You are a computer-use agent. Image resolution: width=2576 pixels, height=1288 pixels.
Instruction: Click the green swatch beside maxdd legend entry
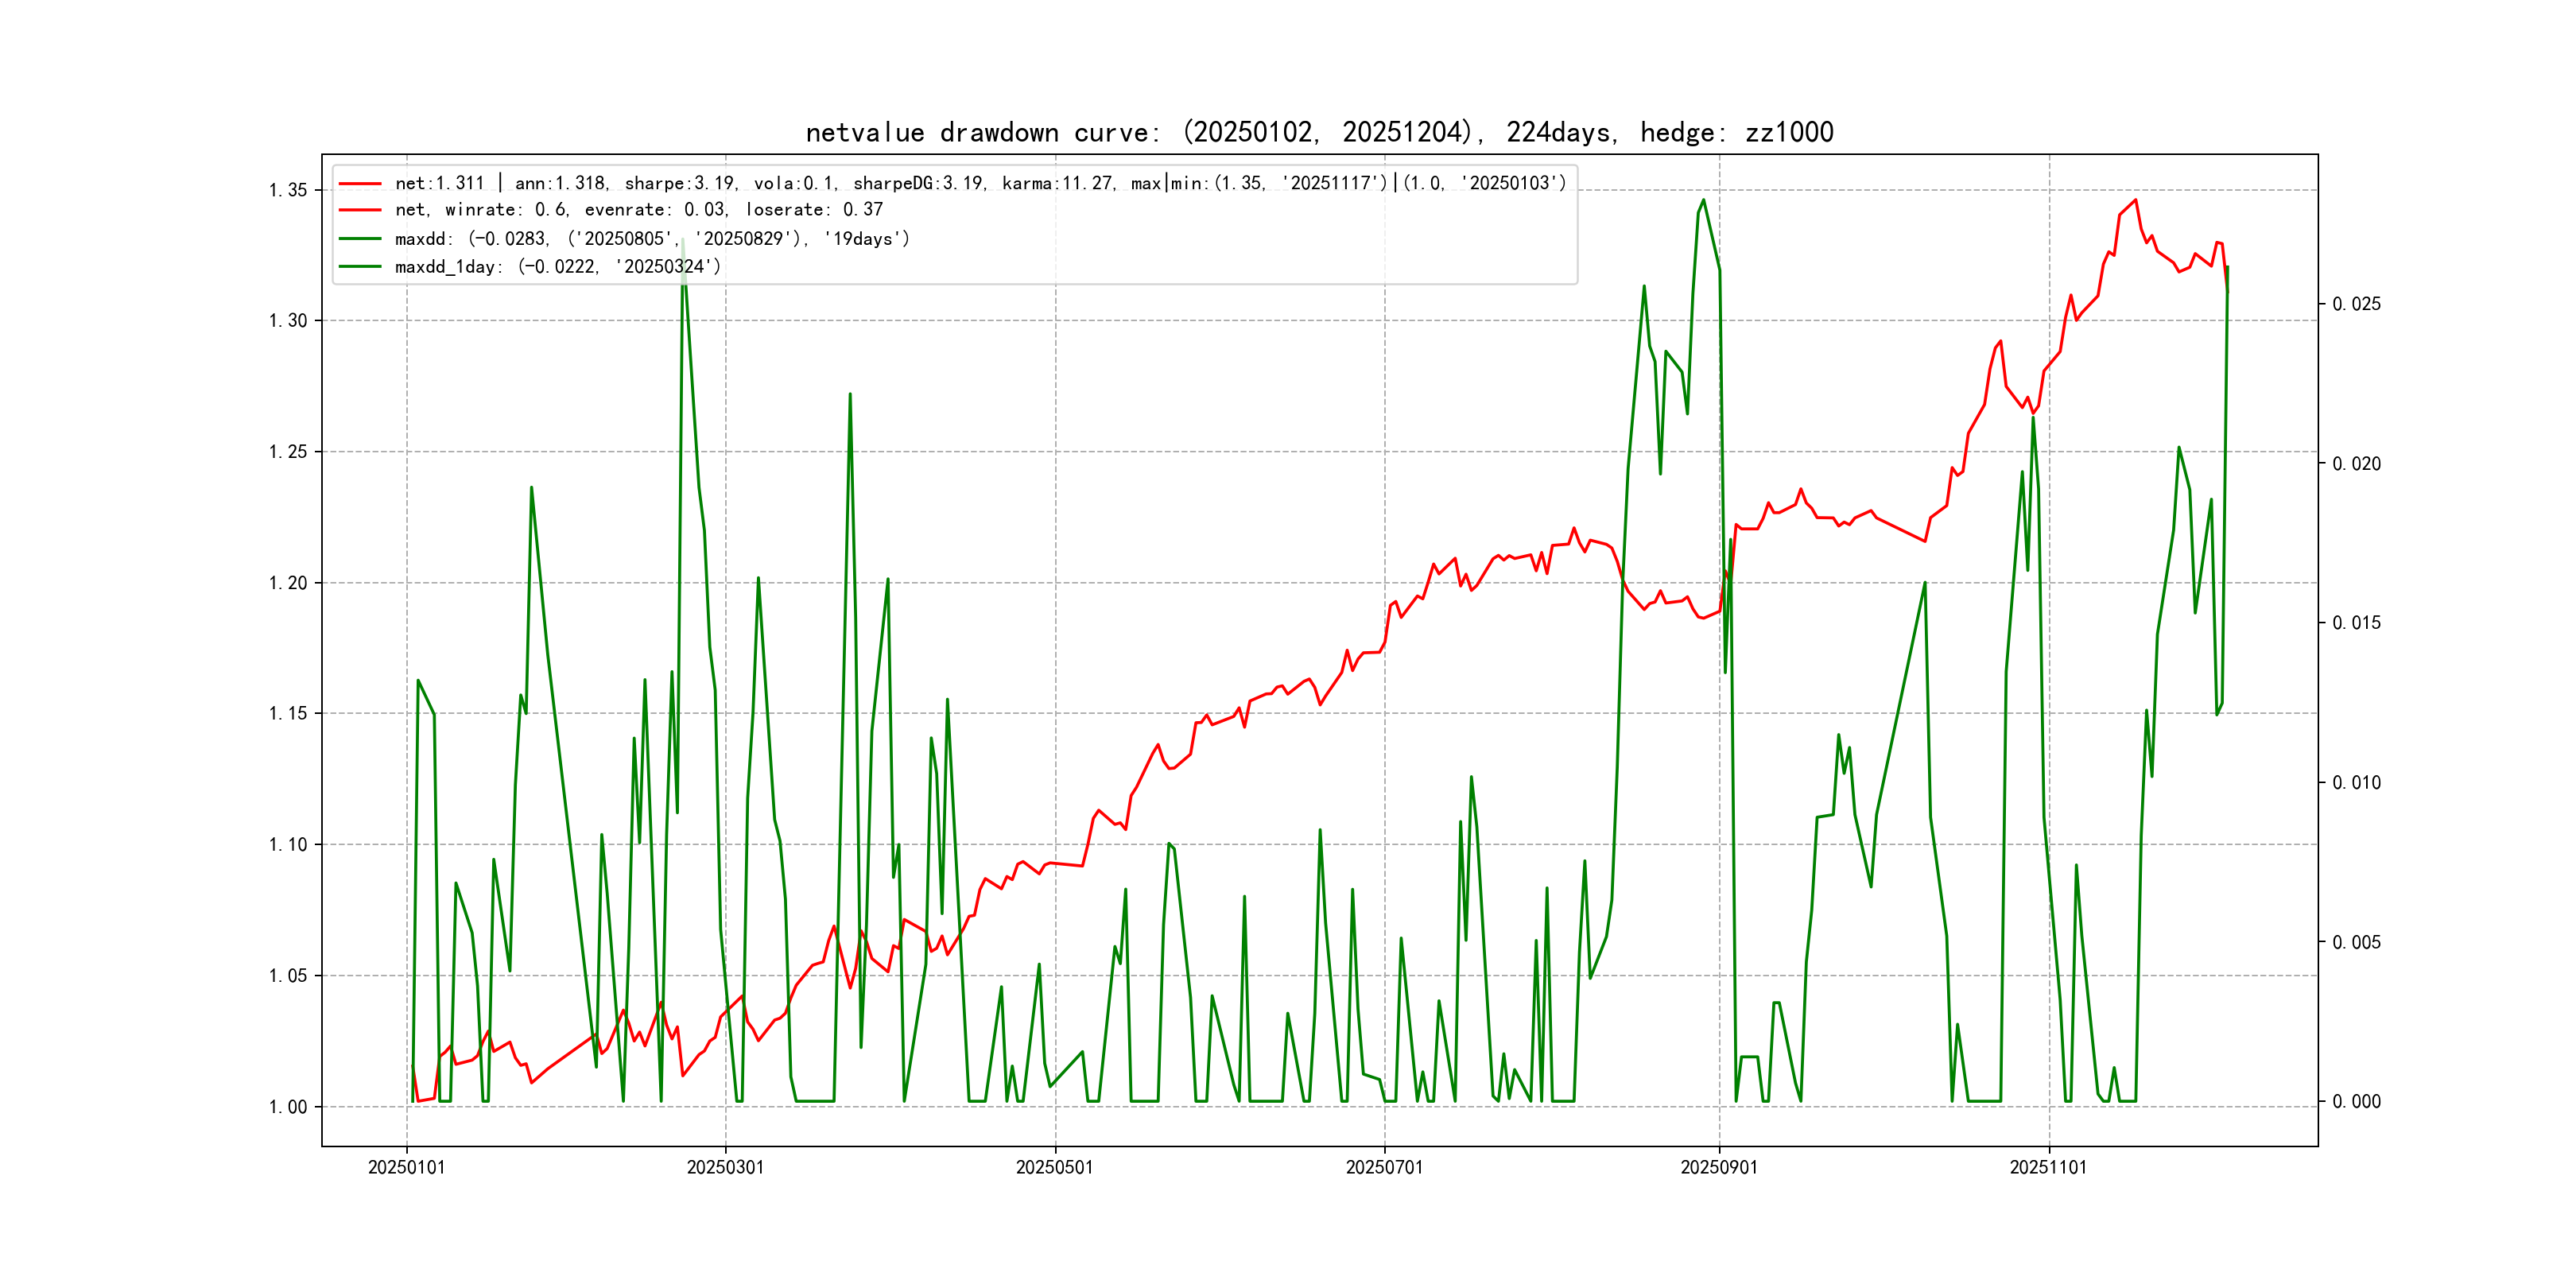tap(360, 239)
